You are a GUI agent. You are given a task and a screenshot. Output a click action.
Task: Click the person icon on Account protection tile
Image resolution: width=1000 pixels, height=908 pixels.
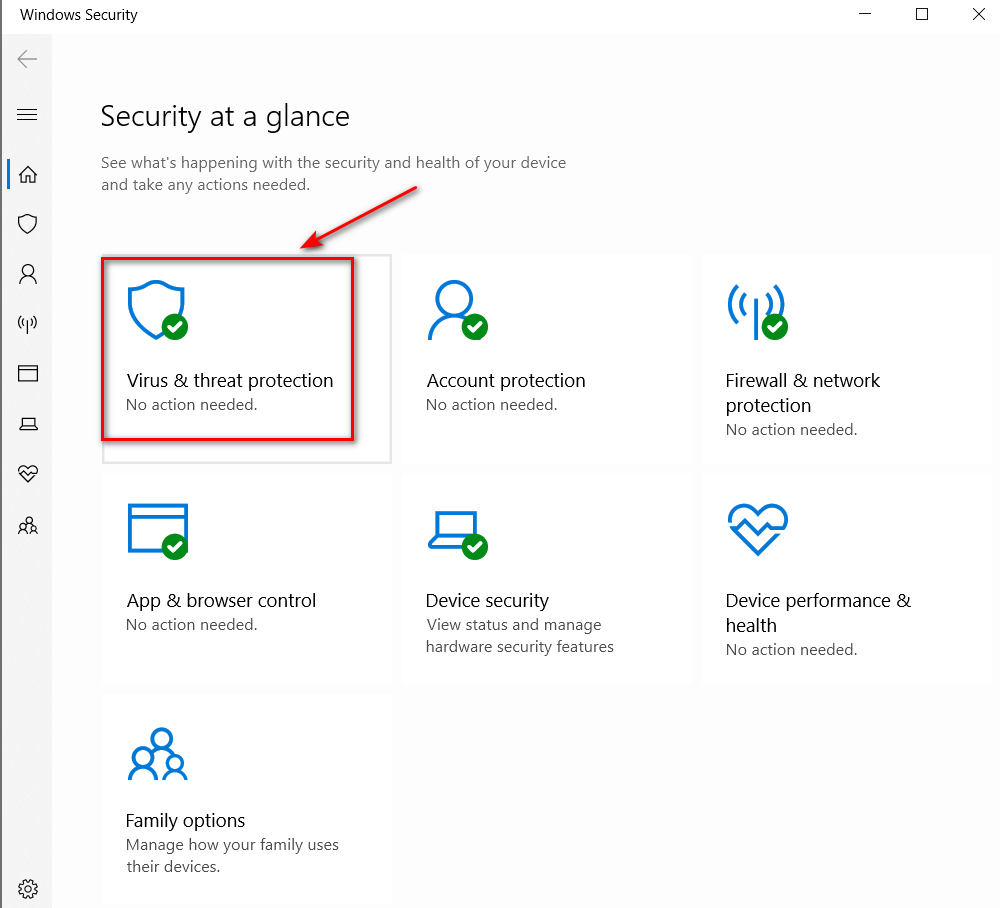point(457,310)
